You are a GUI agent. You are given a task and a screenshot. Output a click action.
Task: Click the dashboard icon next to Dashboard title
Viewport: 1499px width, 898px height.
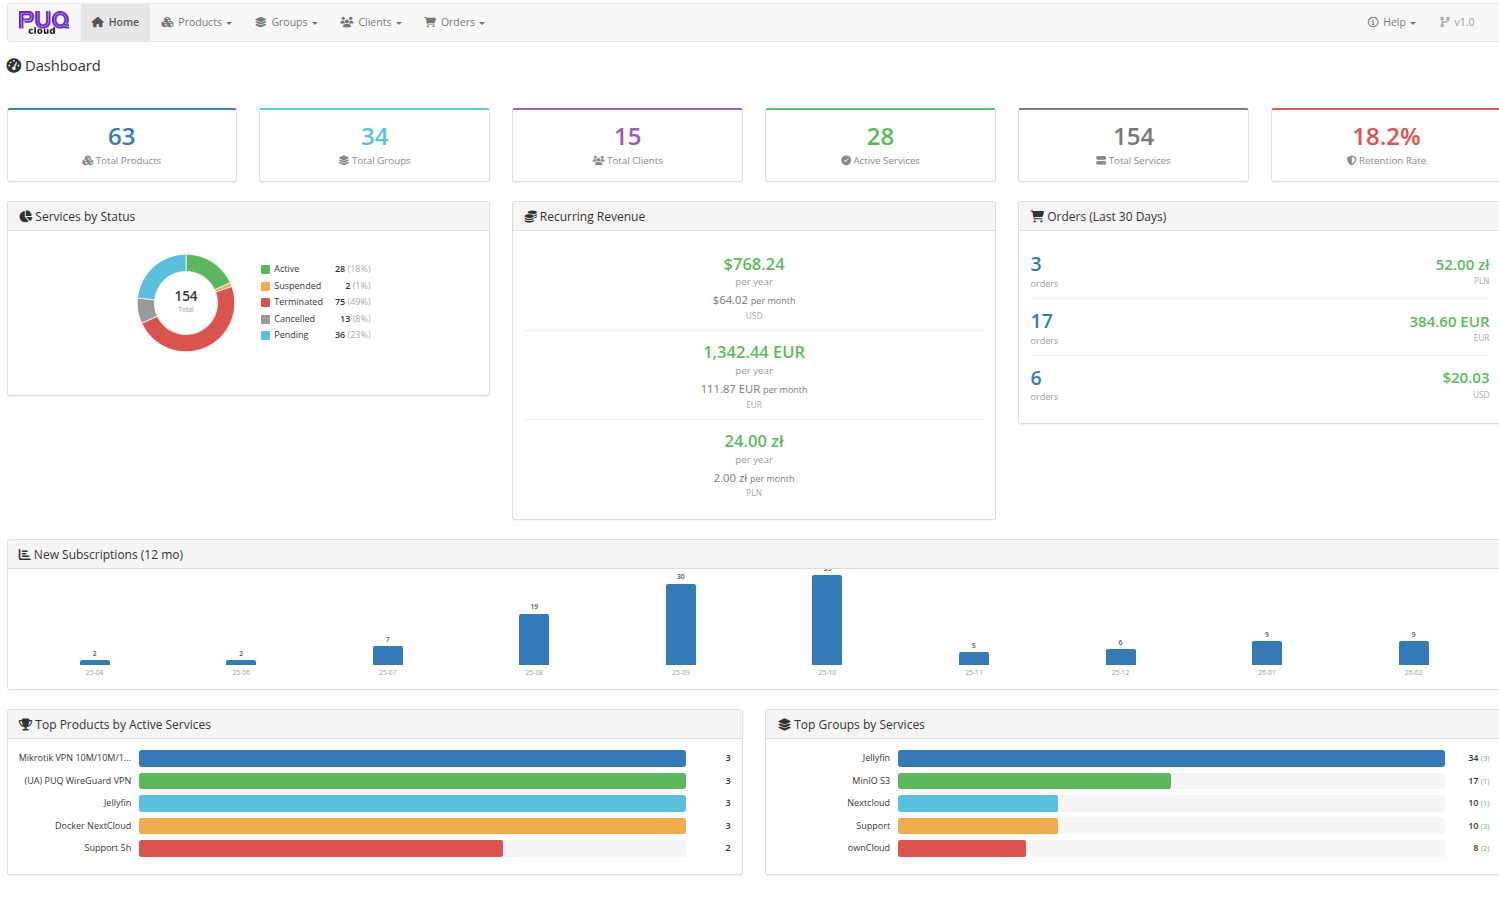14,66
